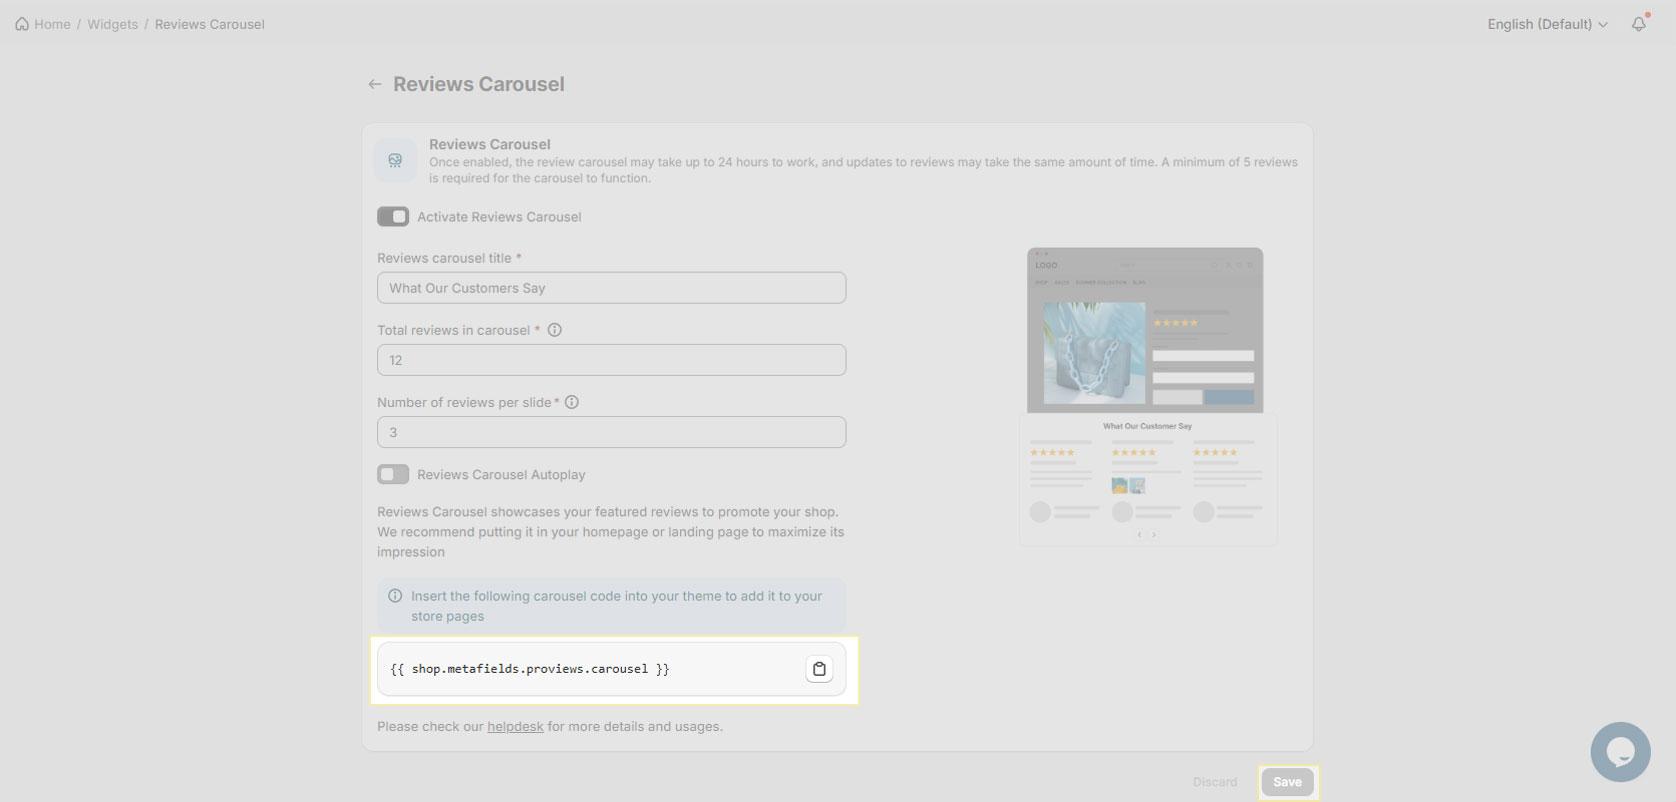Click Number of reviews per slide input
This screenshot has width=1676, height=802.
click(611, 432)
